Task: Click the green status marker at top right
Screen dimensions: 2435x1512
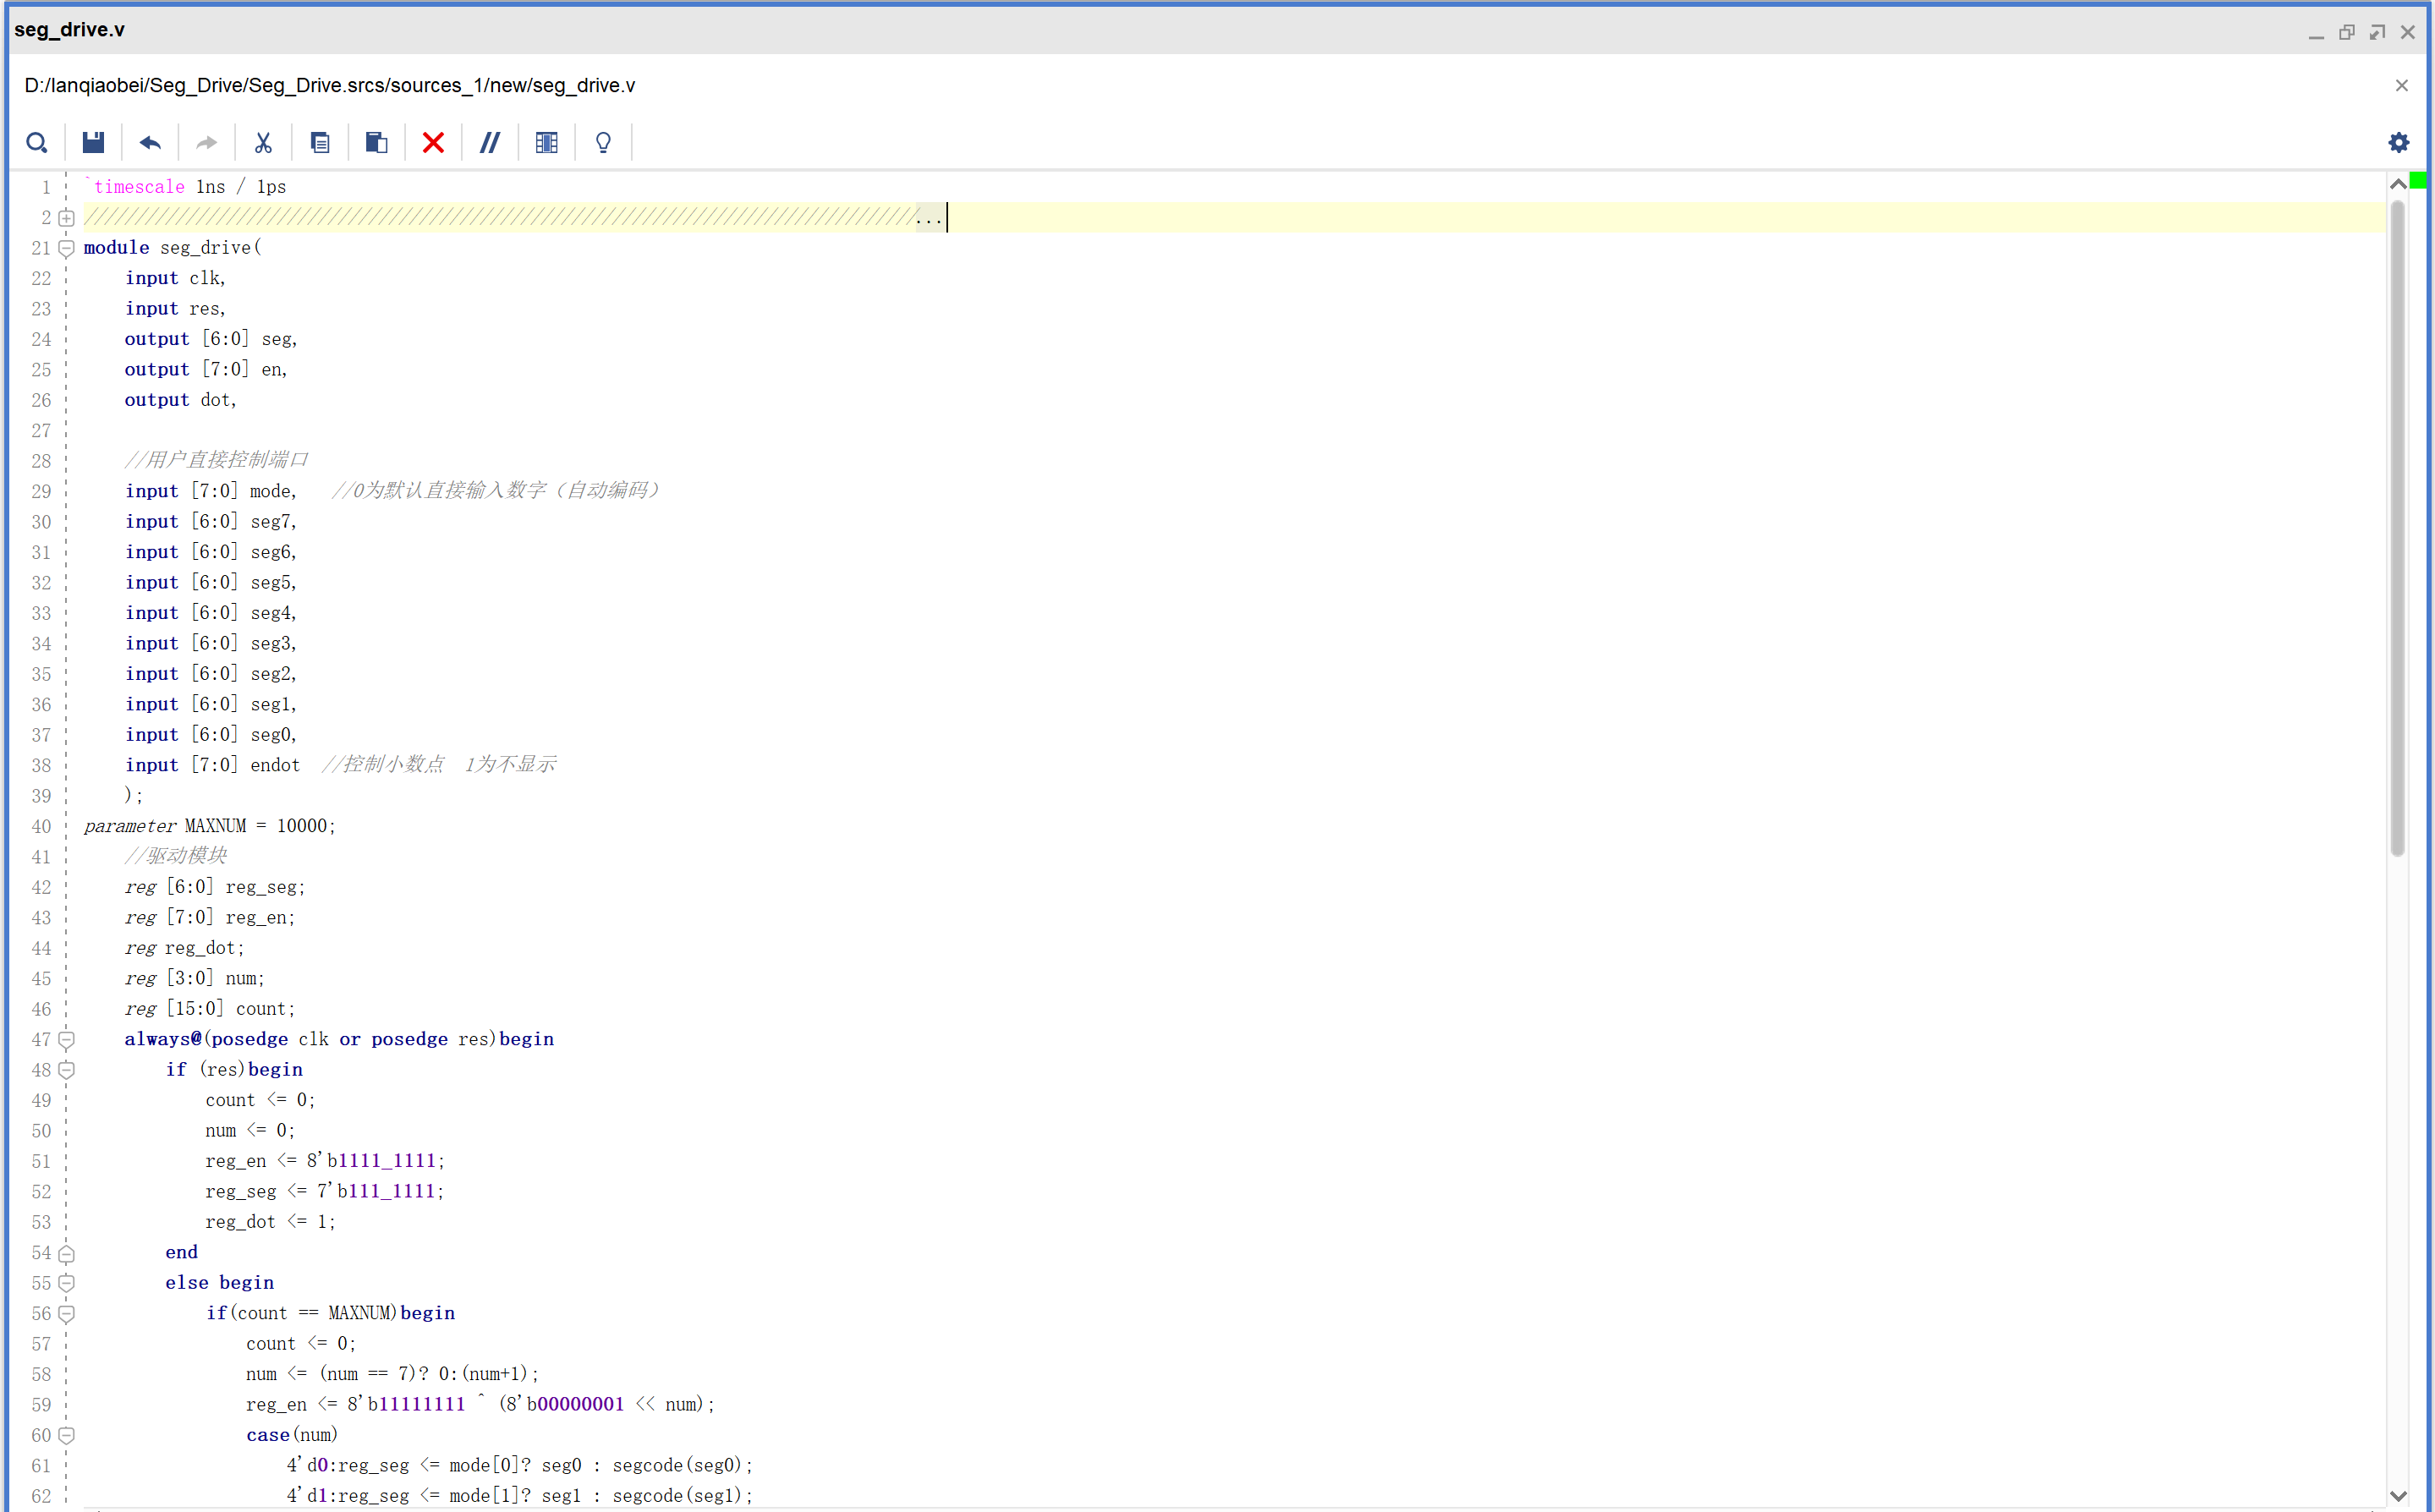Action: click(2418, 181)
